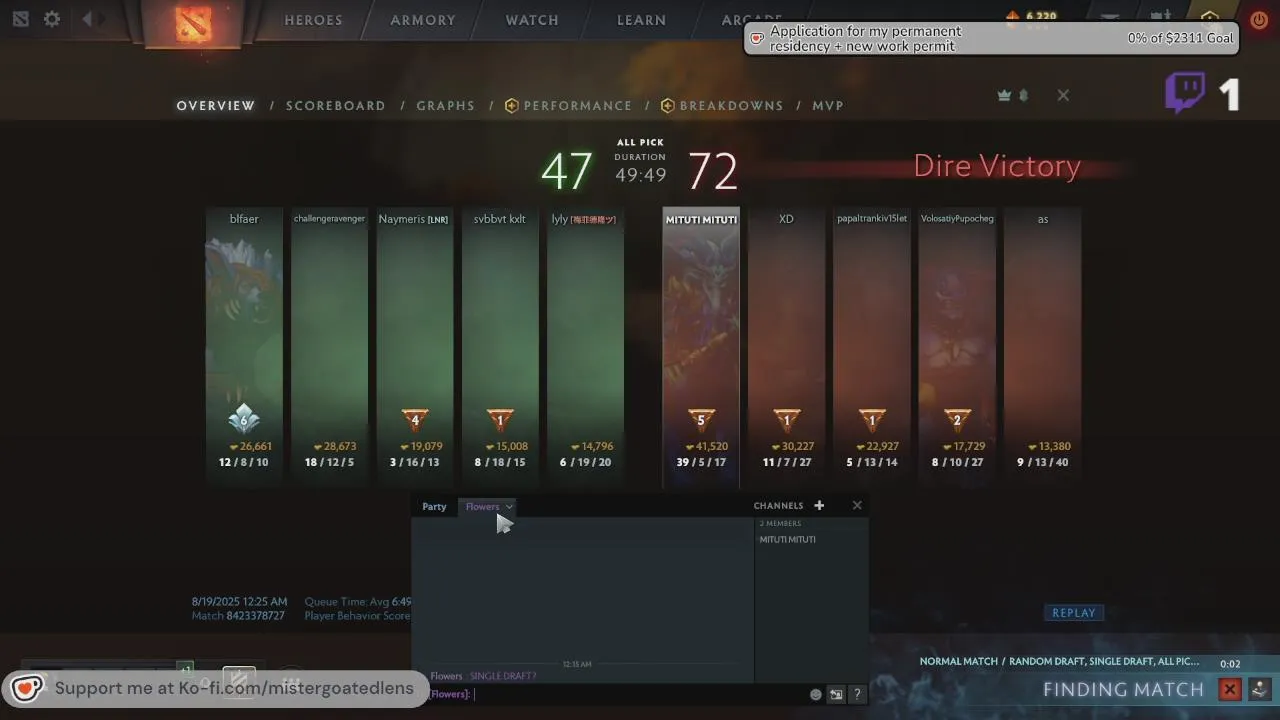1280x720 pixels.
Task: Open the Watch menu
Action: click(532, 20)
